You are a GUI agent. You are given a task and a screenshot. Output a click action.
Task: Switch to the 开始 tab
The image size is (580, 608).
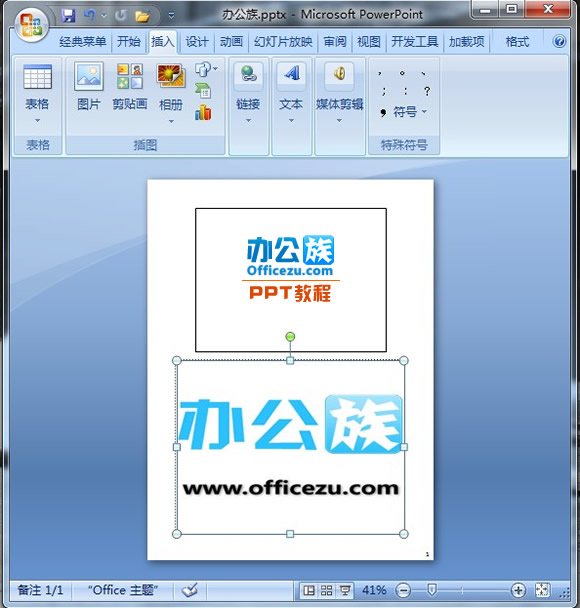click(x=129, y=41)
